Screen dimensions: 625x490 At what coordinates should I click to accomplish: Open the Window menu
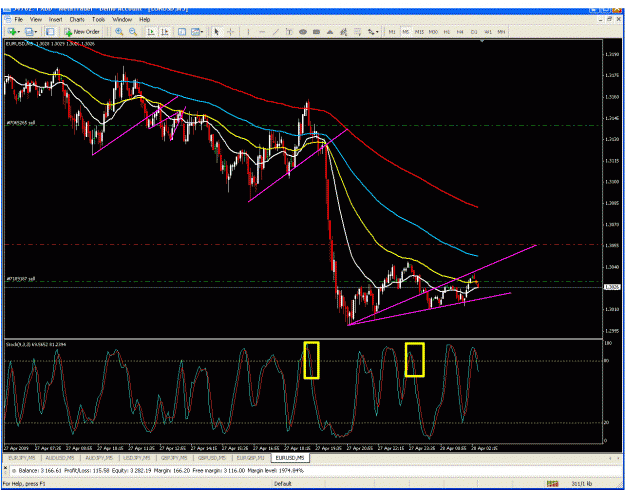click(122, 19)
